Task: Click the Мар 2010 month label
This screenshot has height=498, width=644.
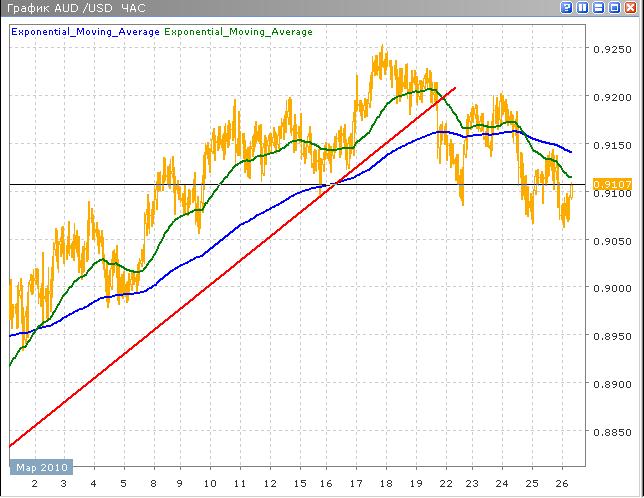Action: (x=40, y=467)
